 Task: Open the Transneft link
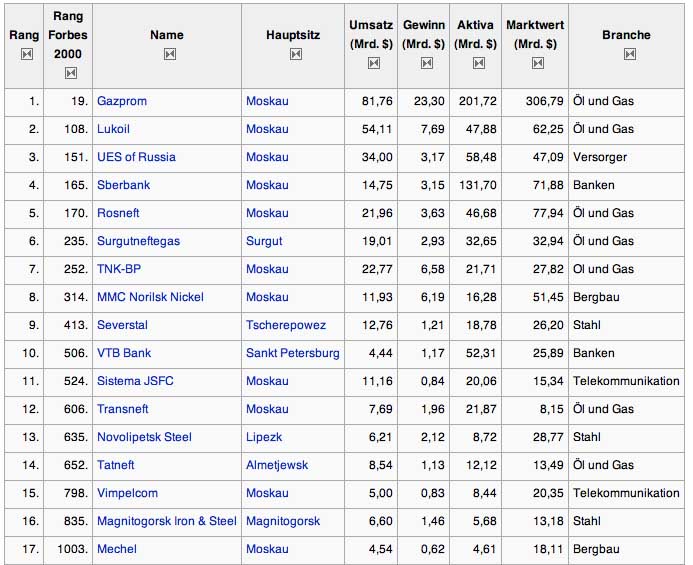click(x=122, y=409)
